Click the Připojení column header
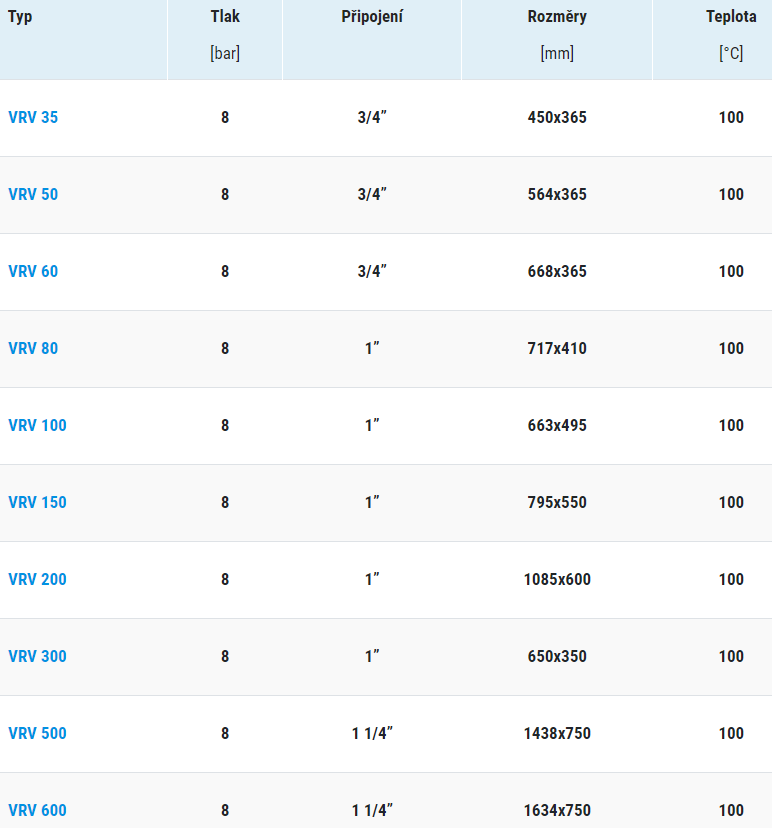The height and width of the screenshot is (828, 772). tap(372, 16)
